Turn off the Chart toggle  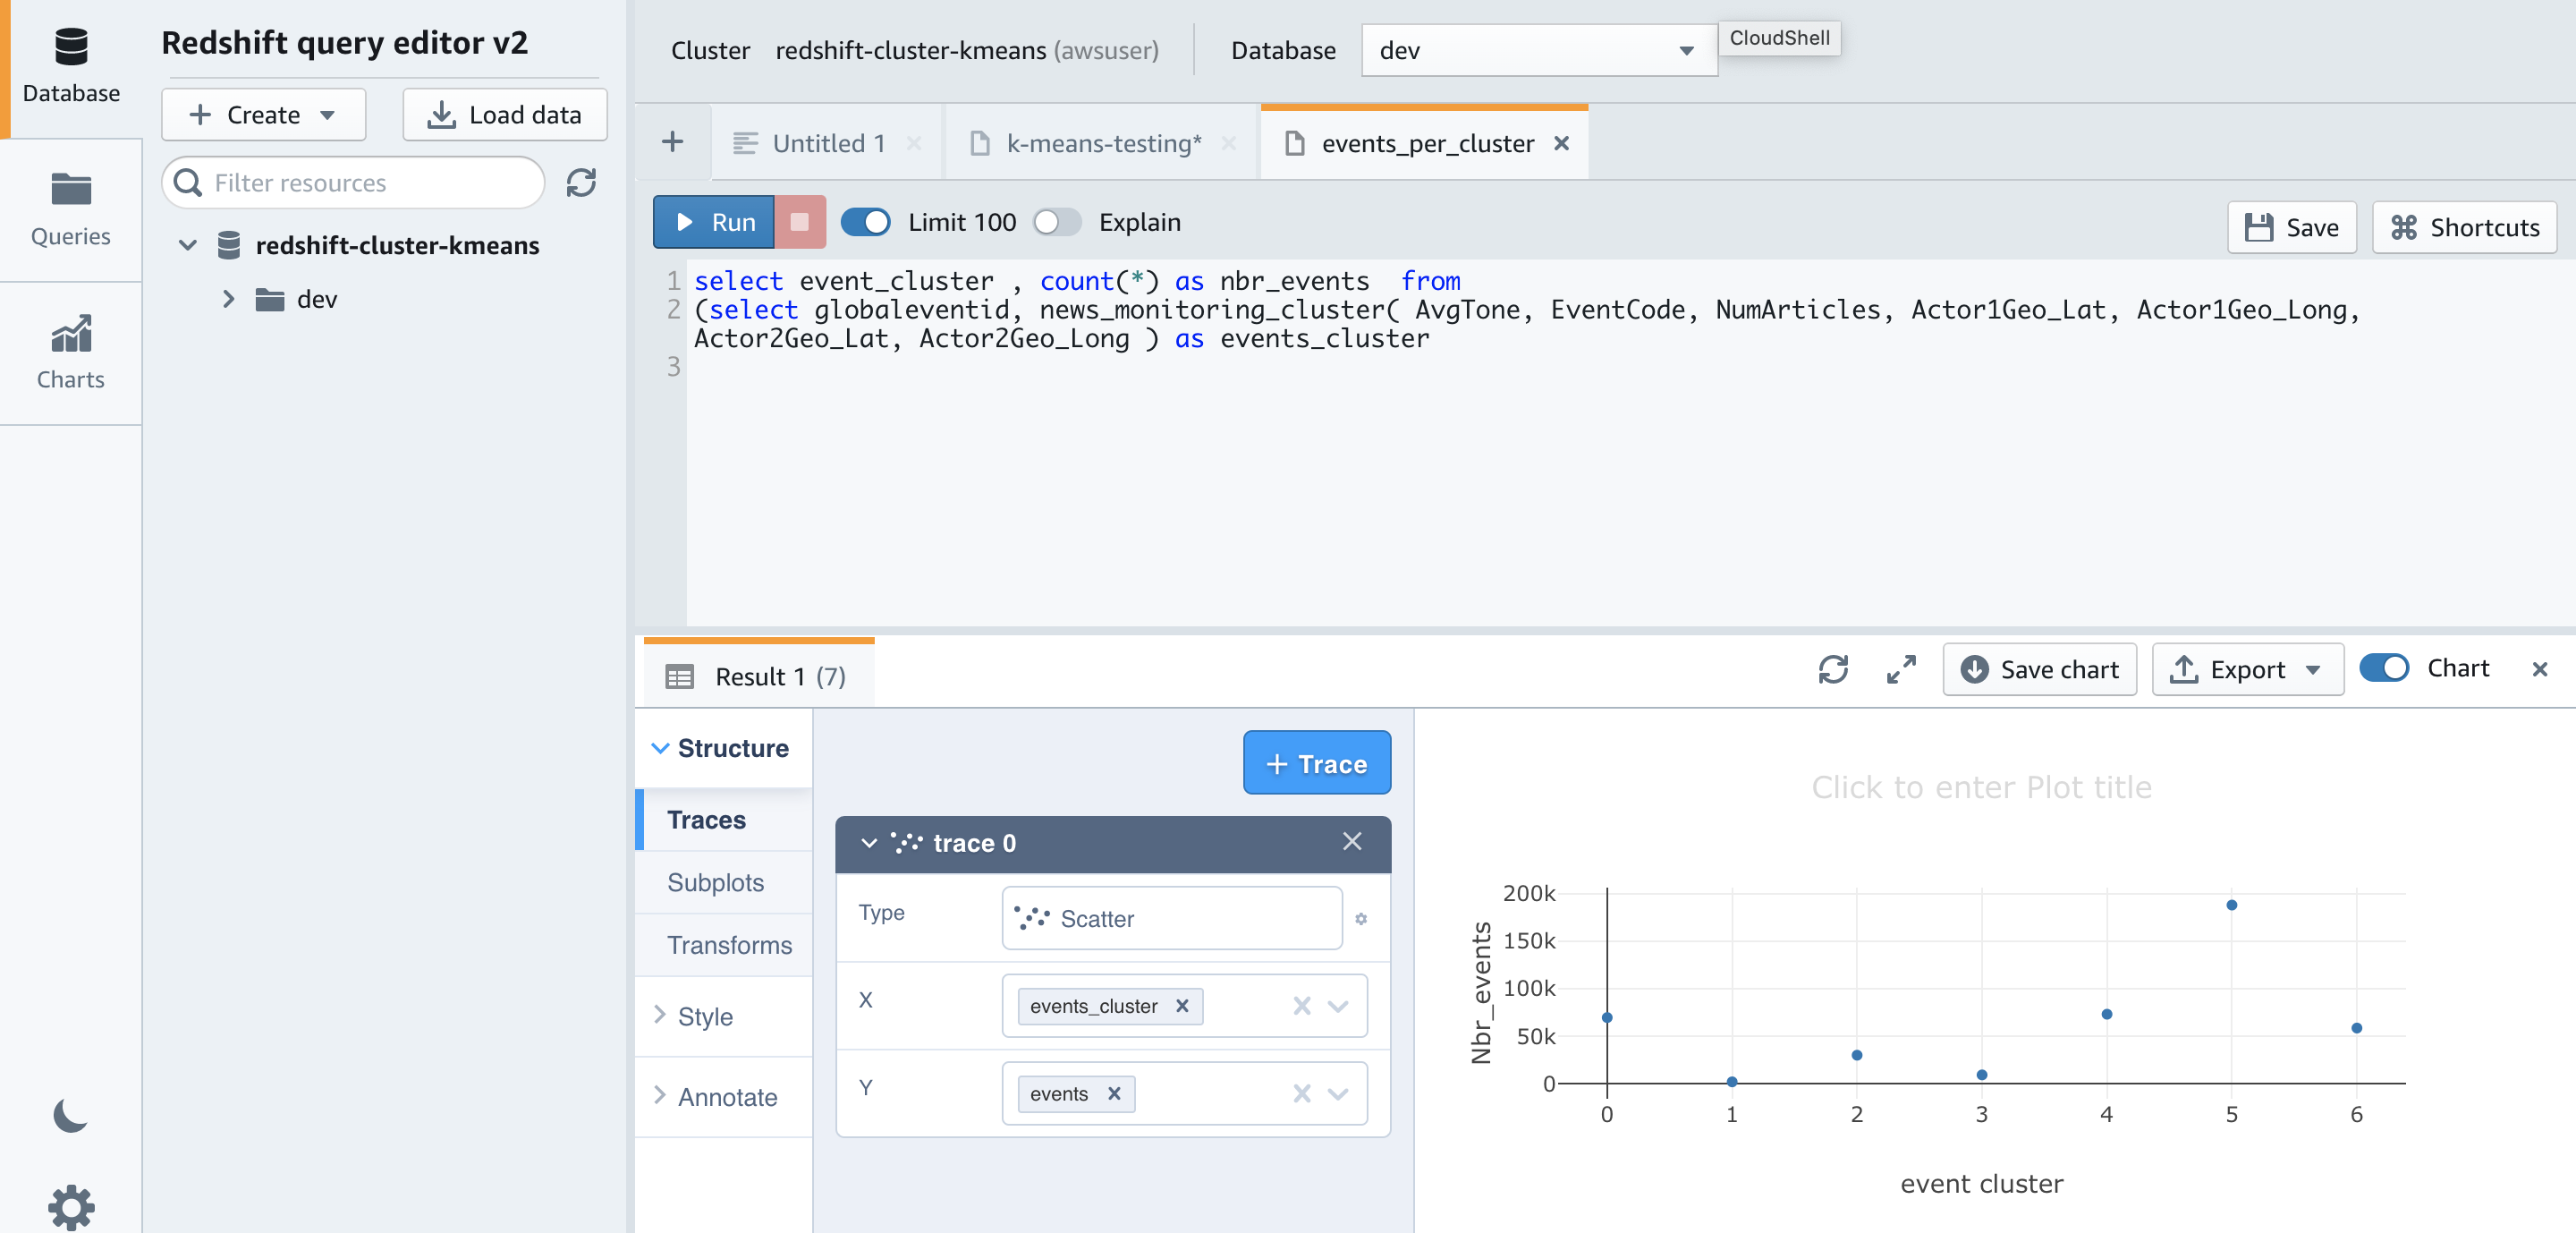[x=2384, y=668]
